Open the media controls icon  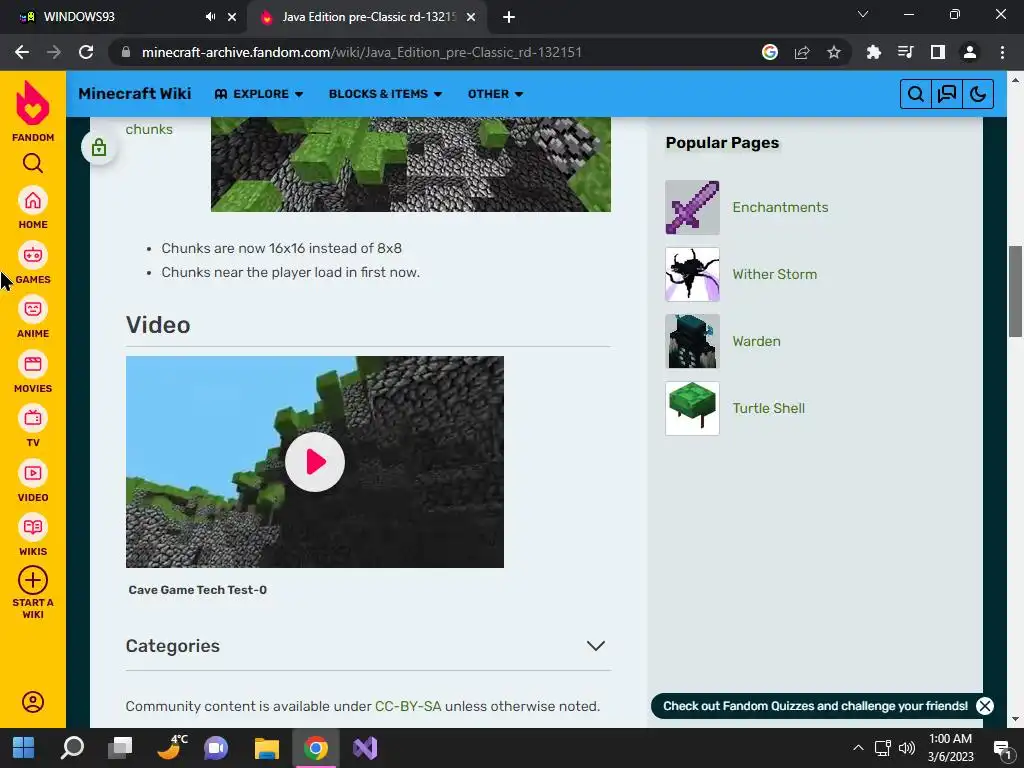pos(906,52)
